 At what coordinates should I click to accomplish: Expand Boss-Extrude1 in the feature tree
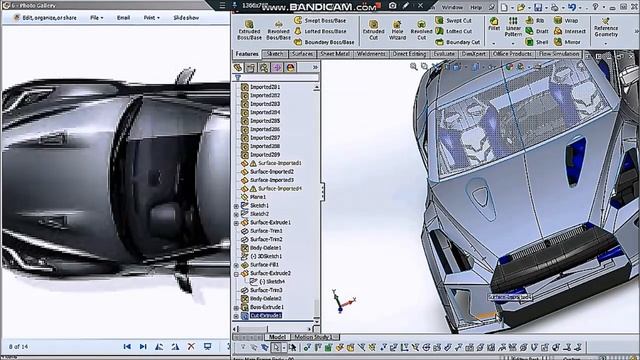(236, 308)
